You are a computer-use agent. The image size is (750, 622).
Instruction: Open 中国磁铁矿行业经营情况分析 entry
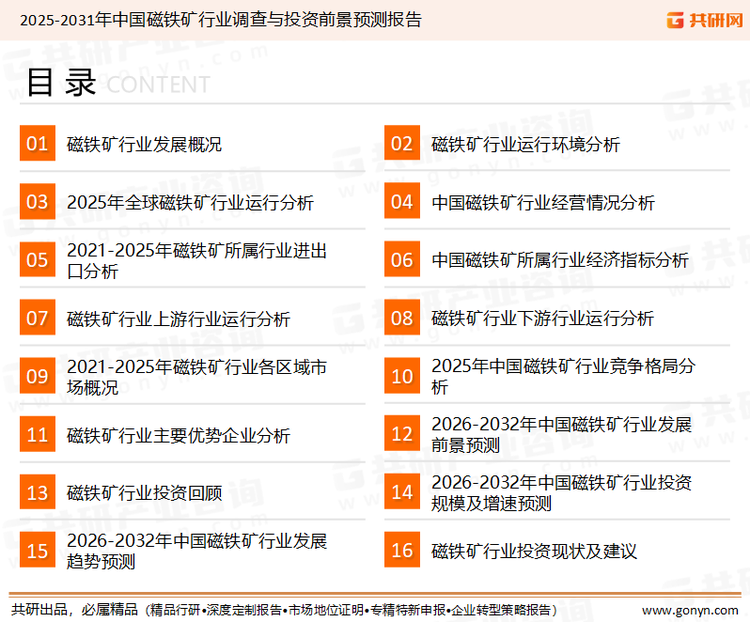coord(543,203)
